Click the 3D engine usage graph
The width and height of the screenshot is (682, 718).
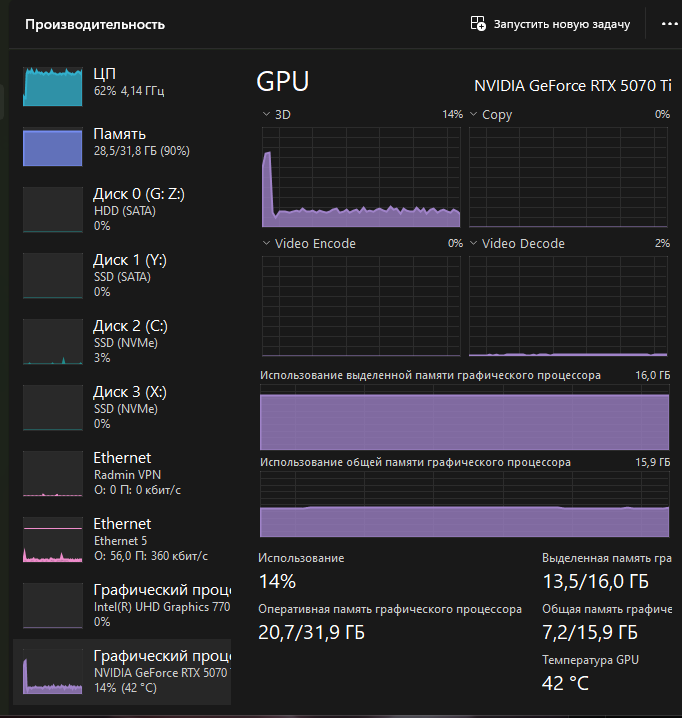361,177
